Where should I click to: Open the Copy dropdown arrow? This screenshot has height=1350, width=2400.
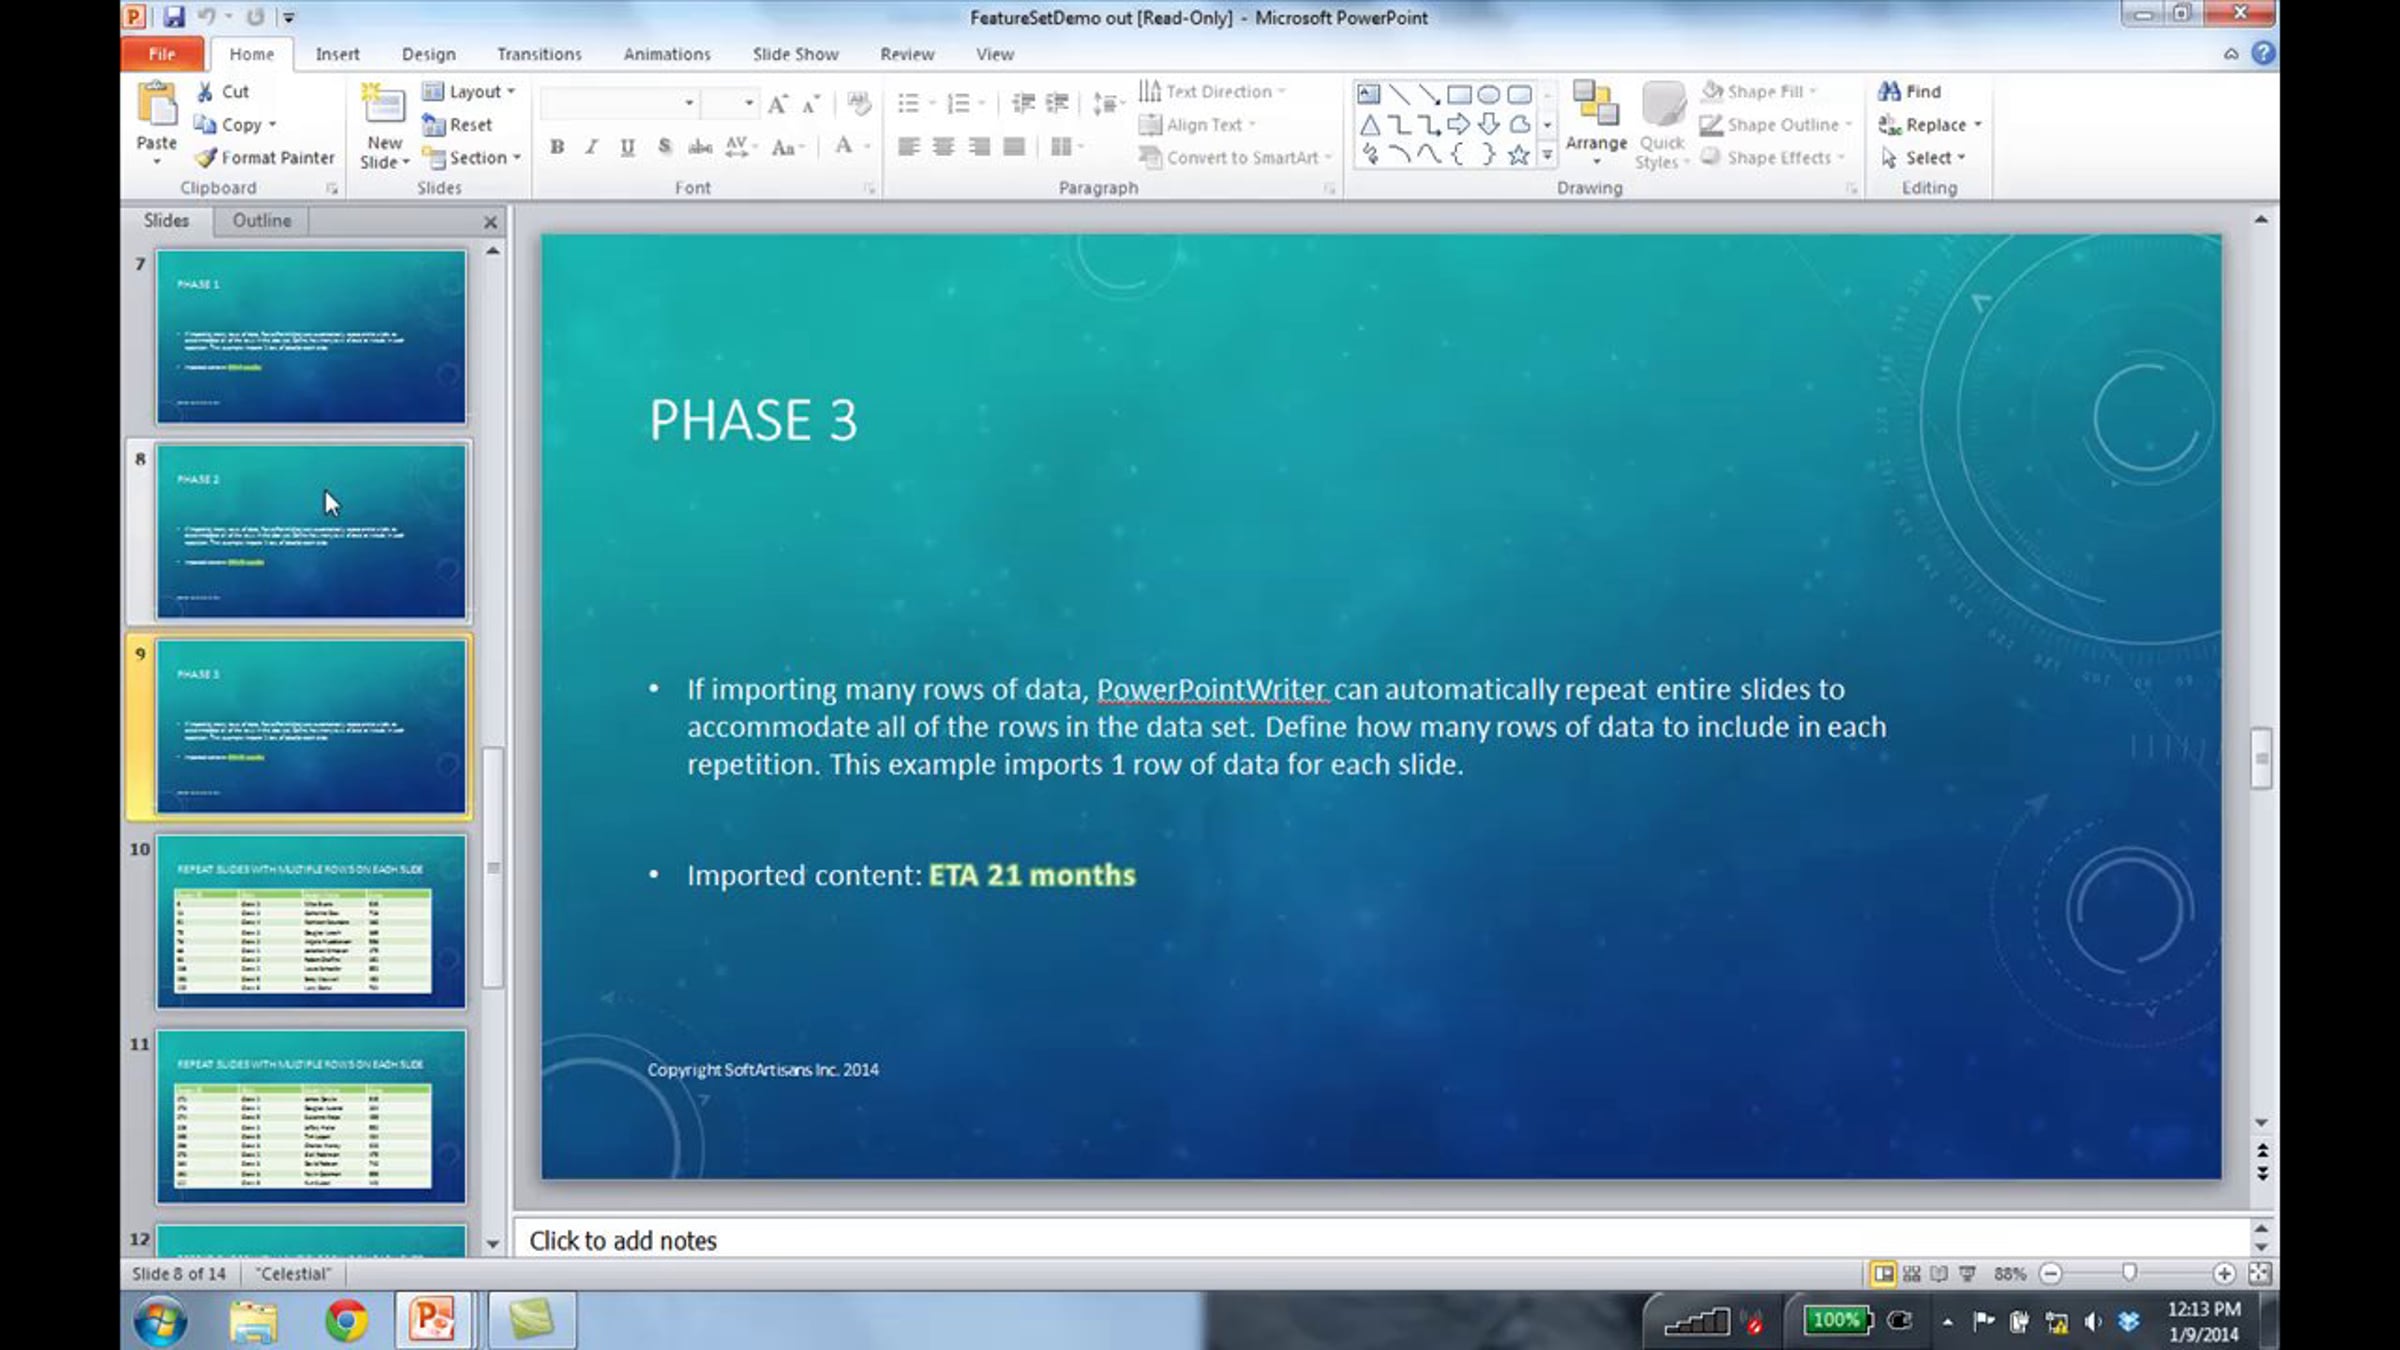pyautogui.click(x=272, y=125)
